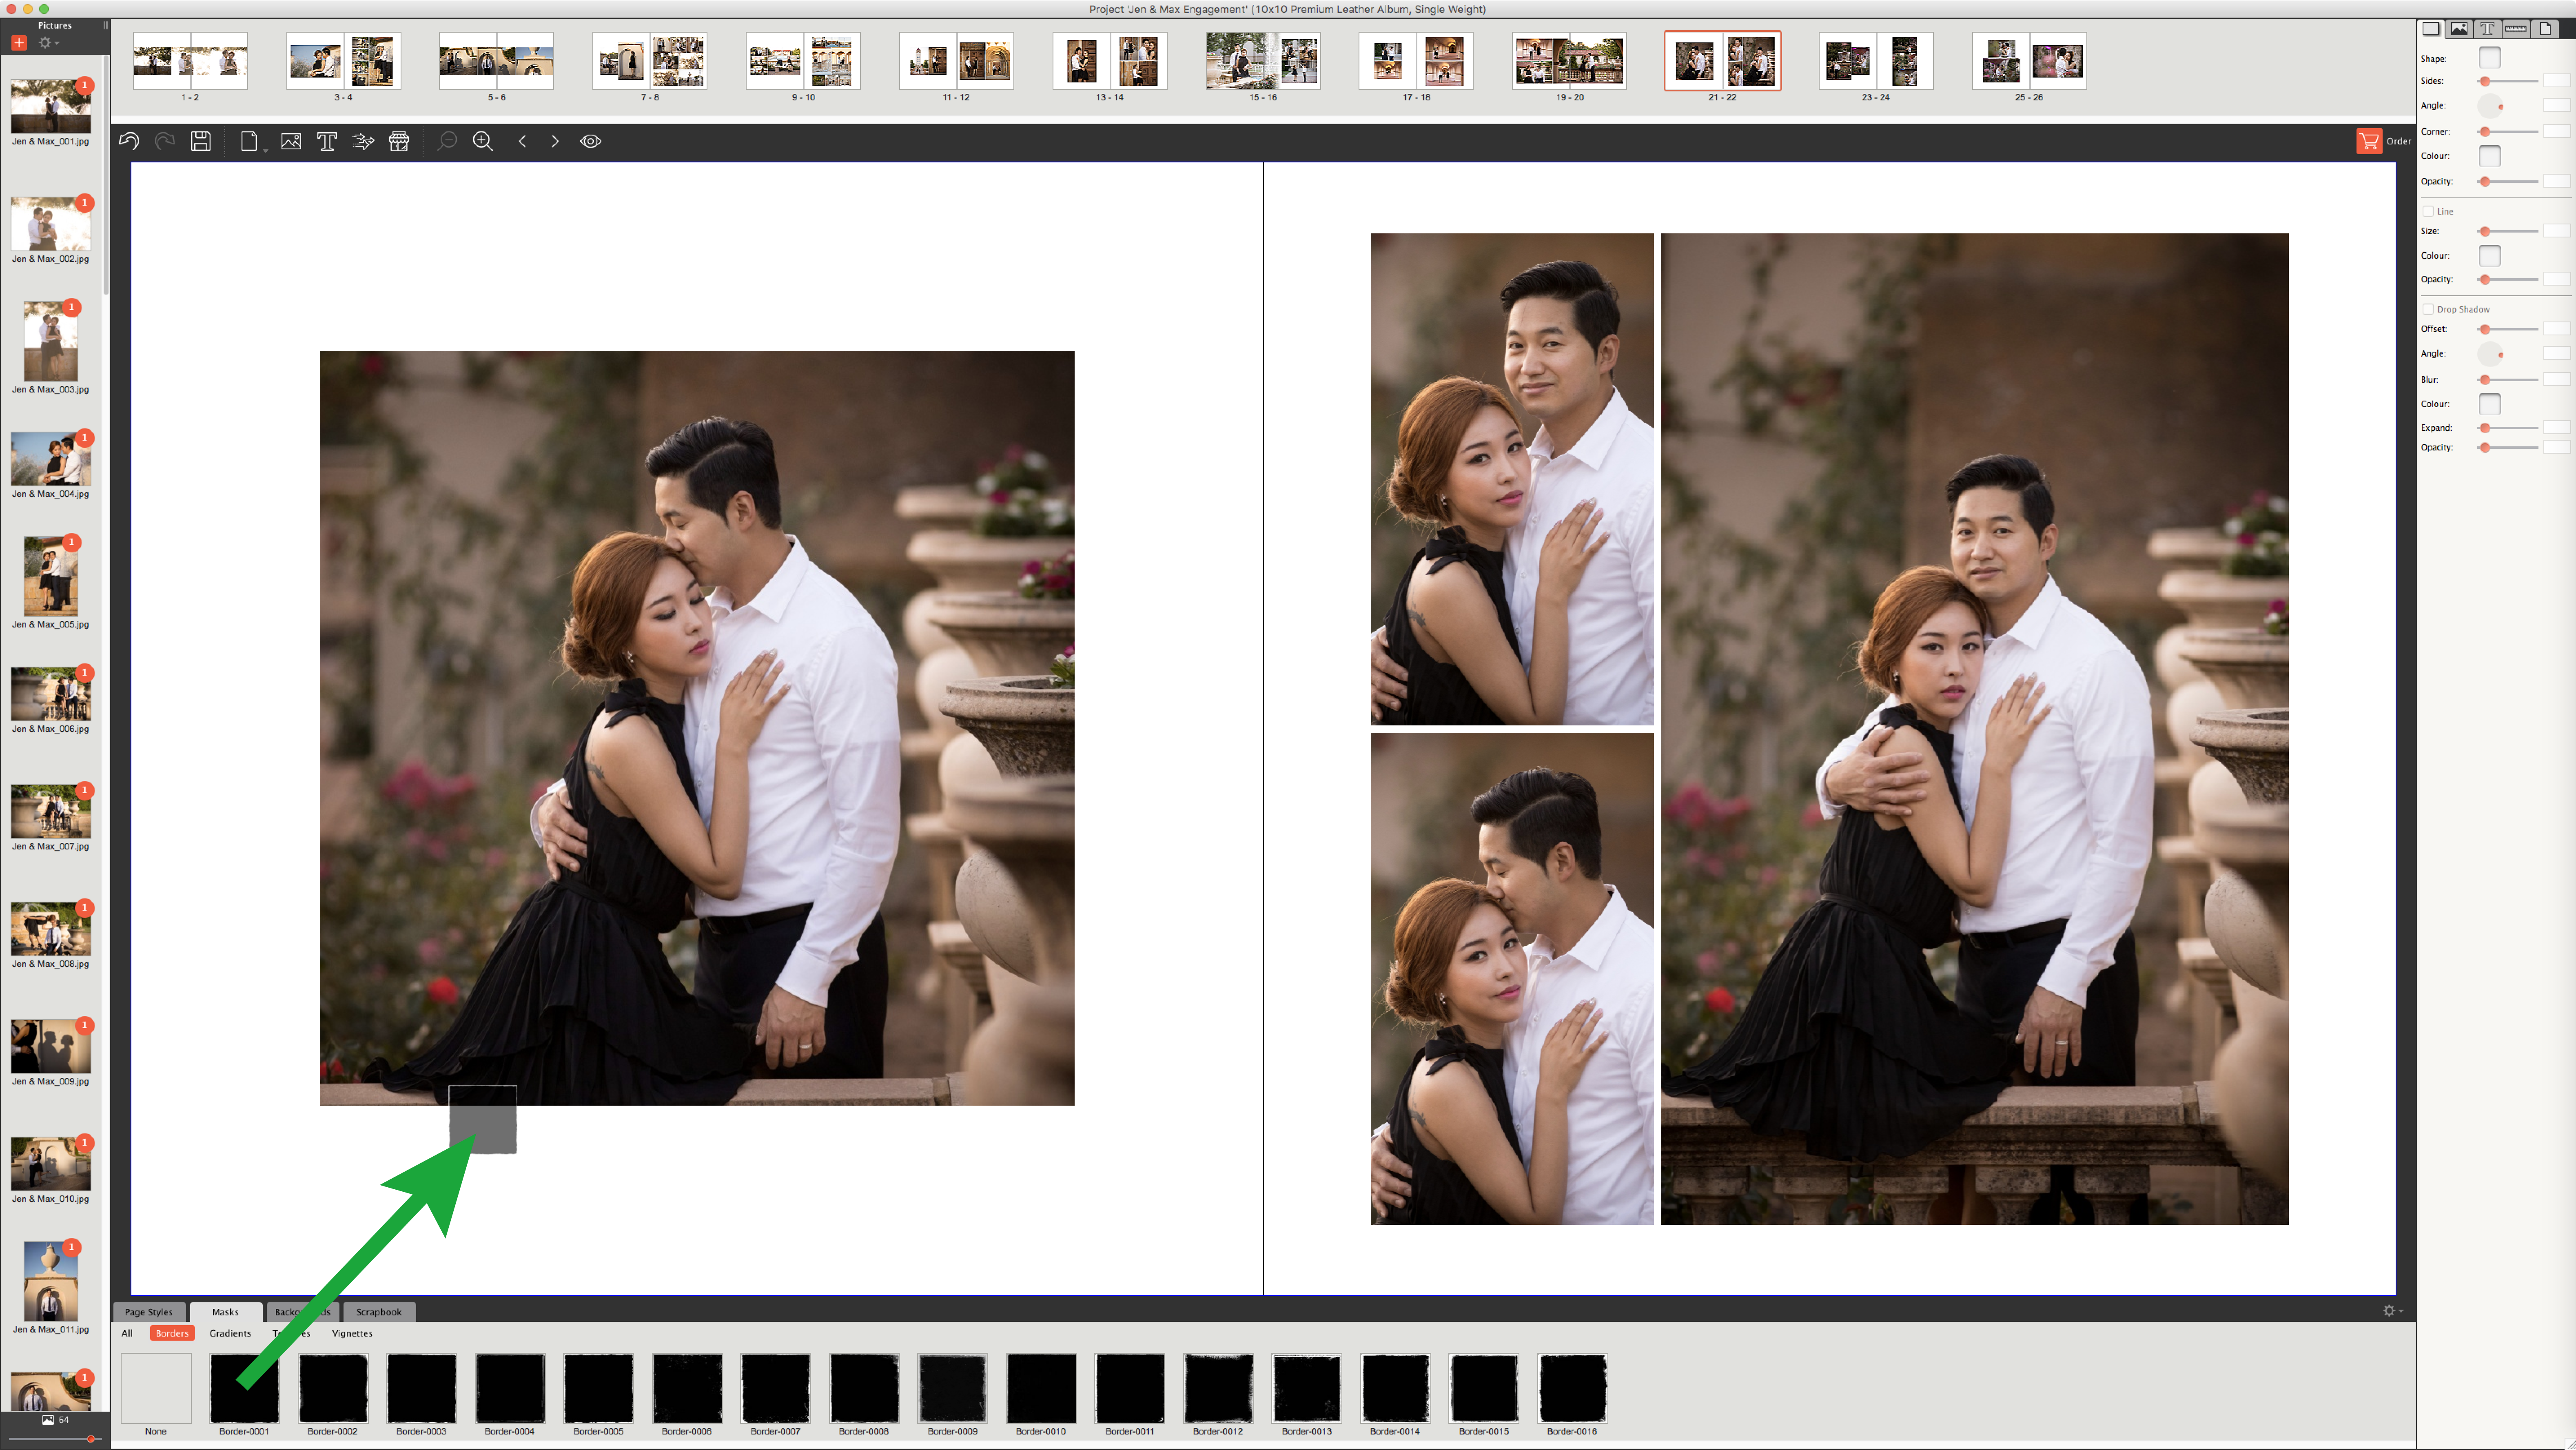Go to the next spread
The image size is (2576, 1450).
(555, 141)
